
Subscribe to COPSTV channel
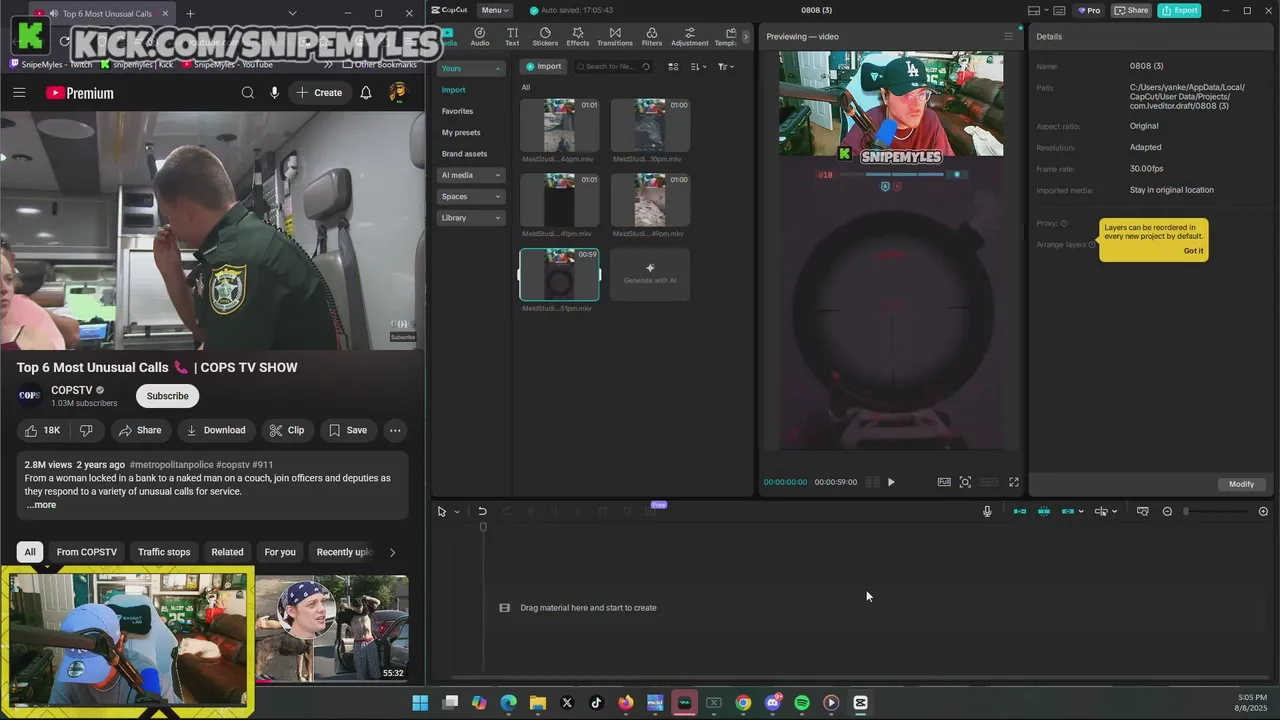tap(167, 396)
